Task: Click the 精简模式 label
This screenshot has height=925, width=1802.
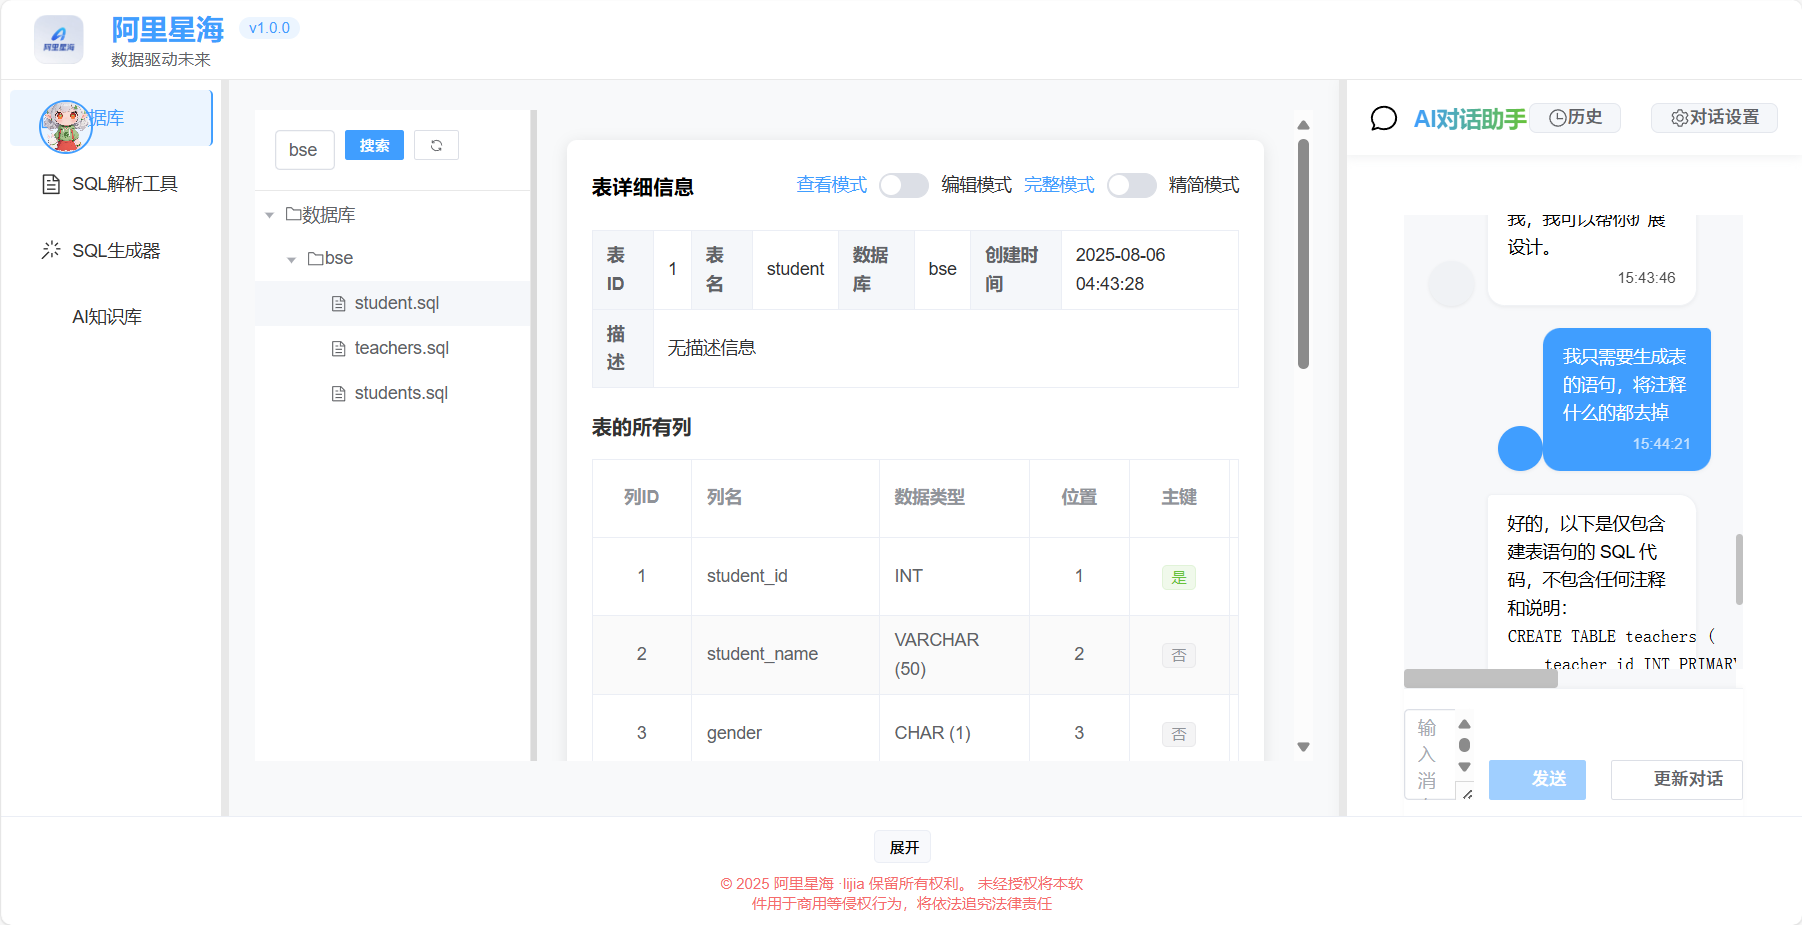Action: tap(1204, 185)
